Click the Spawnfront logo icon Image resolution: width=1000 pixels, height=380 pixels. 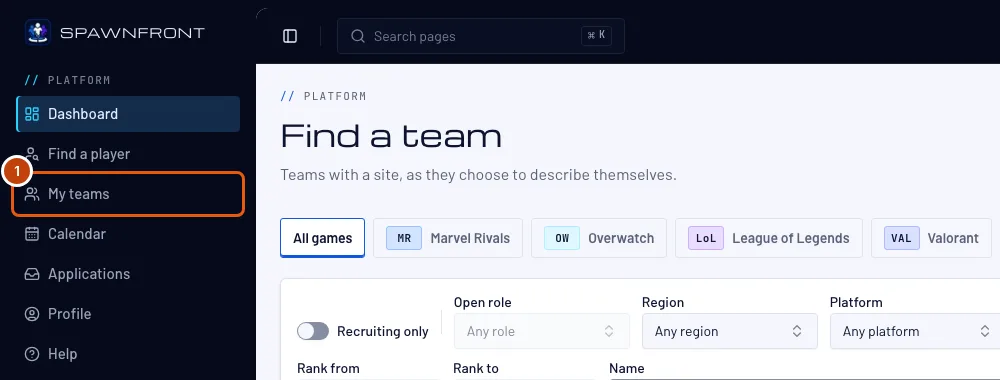pos(38,32)
